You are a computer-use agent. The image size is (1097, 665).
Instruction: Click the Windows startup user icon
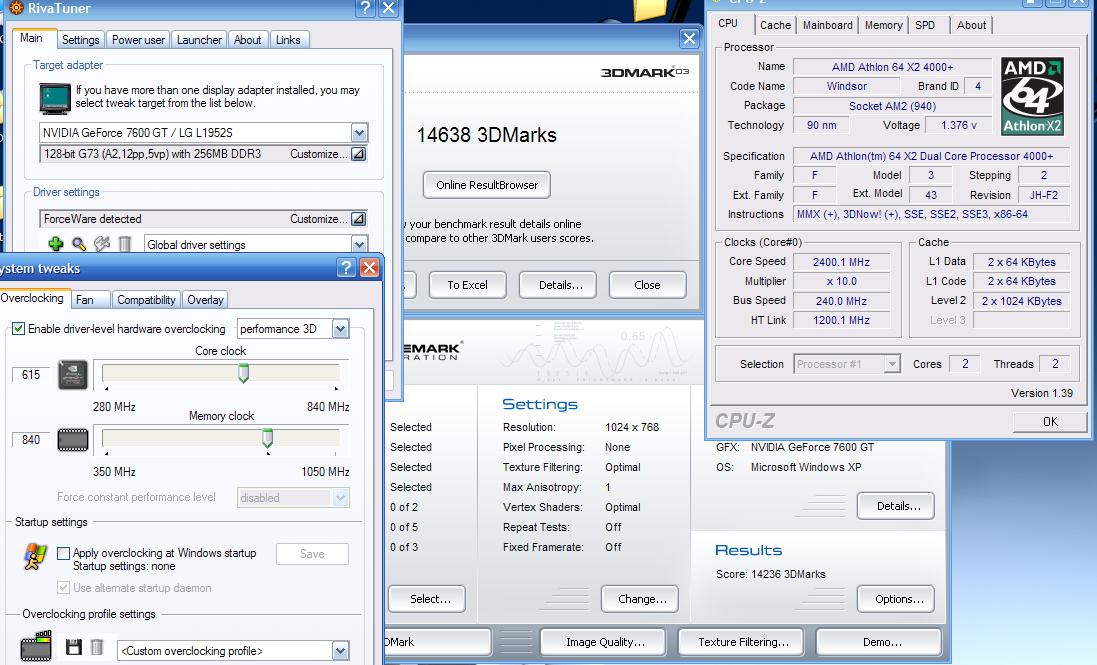tap(34, 557)
